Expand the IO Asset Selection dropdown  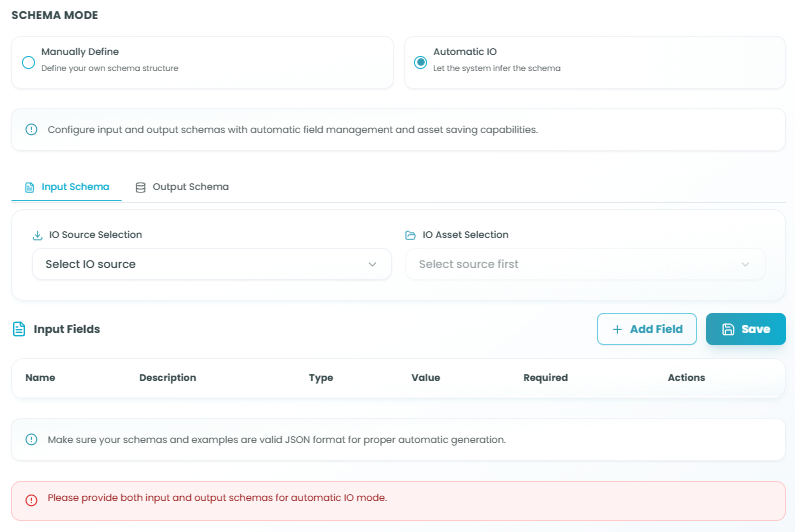[585, 264]
